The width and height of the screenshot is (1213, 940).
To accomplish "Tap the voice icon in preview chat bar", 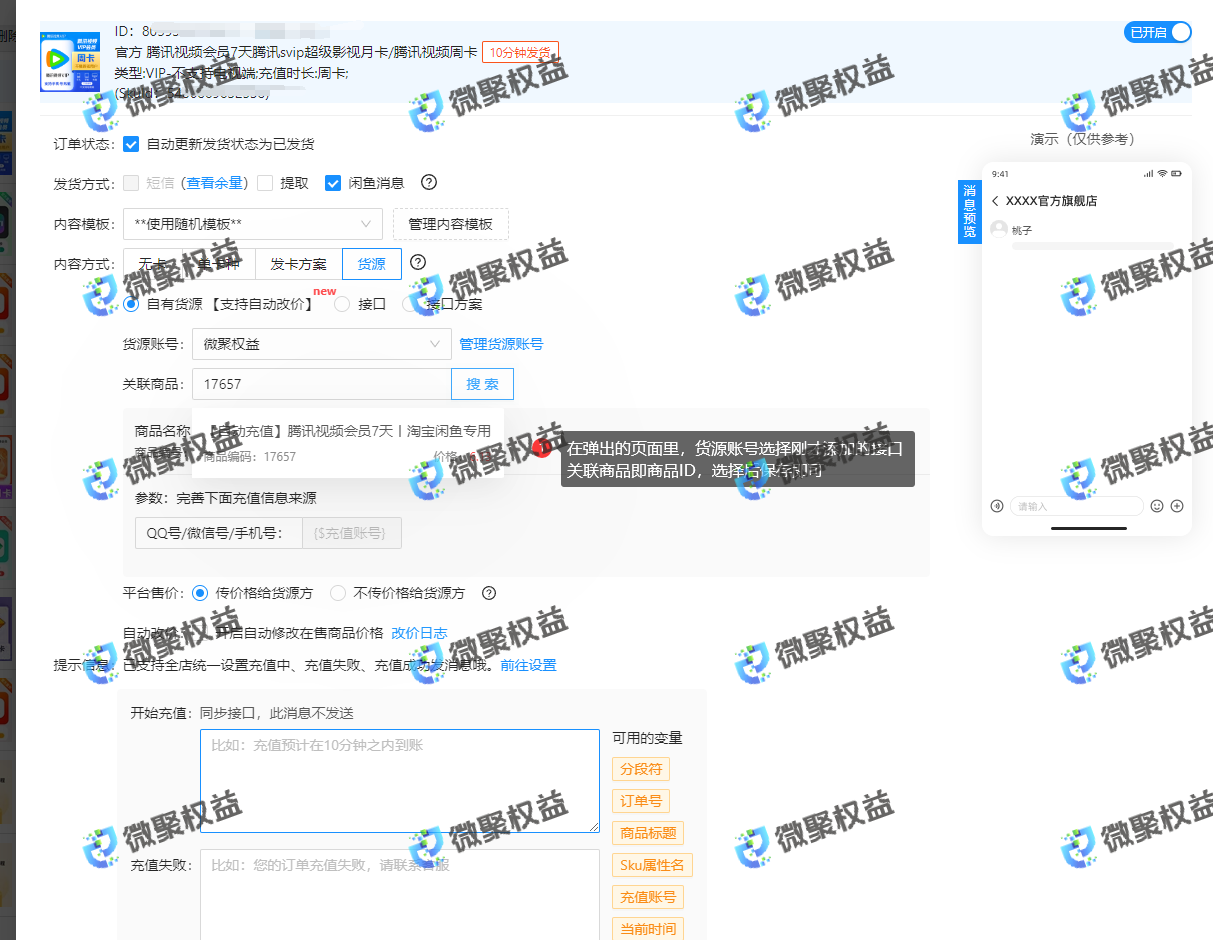I will tap(997, 506).
